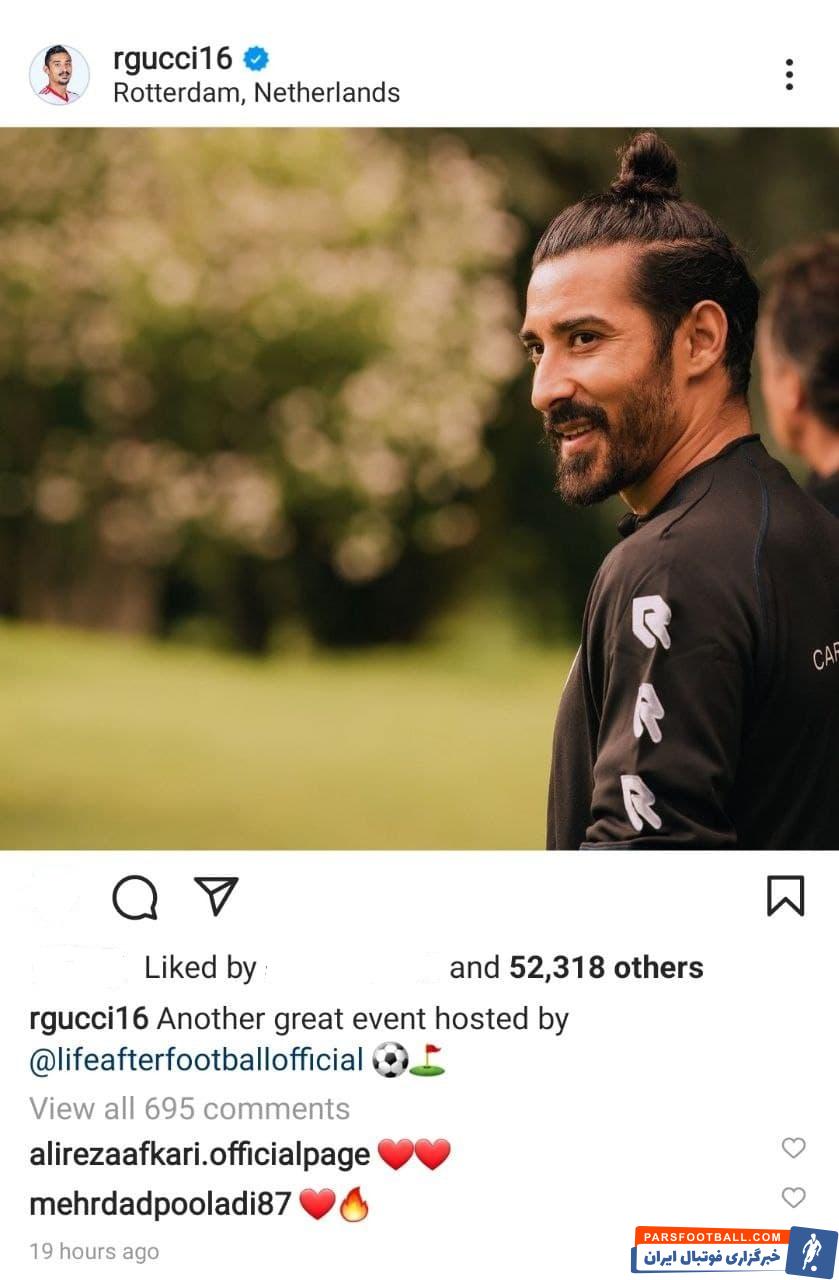This screenshot has width=839, height=1280.
Task: Open the three-dot post options menu
Action: [x=789, y=75]
